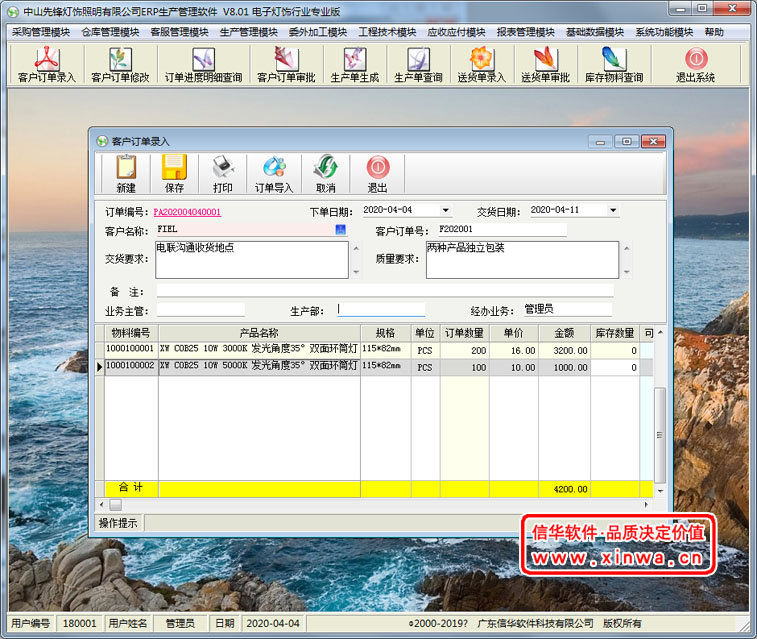Click table vertical scrollbar thumb
This screenshot has width=757, height=639.
(660, 435)
